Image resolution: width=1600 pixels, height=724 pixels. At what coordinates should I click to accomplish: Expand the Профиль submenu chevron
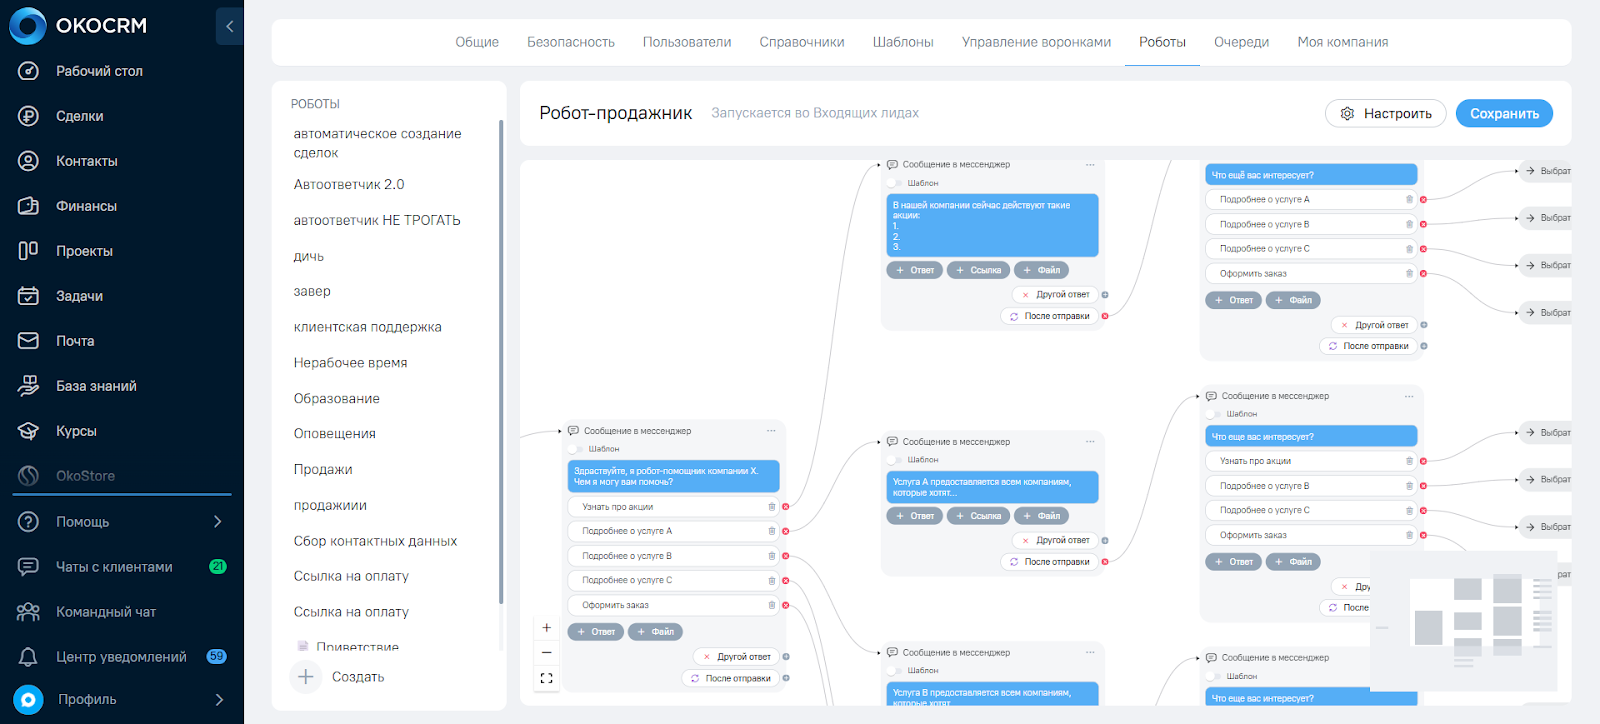pyautogui.click(x=219, y=700)
